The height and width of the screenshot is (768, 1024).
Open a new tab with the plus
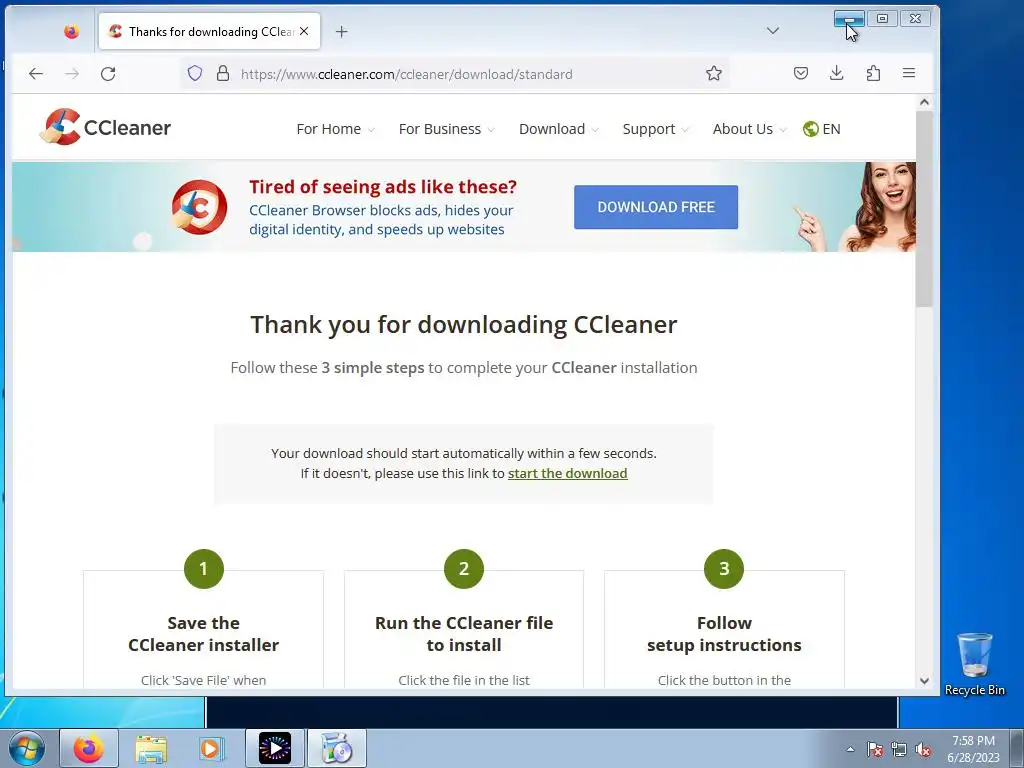pos(342,31)
